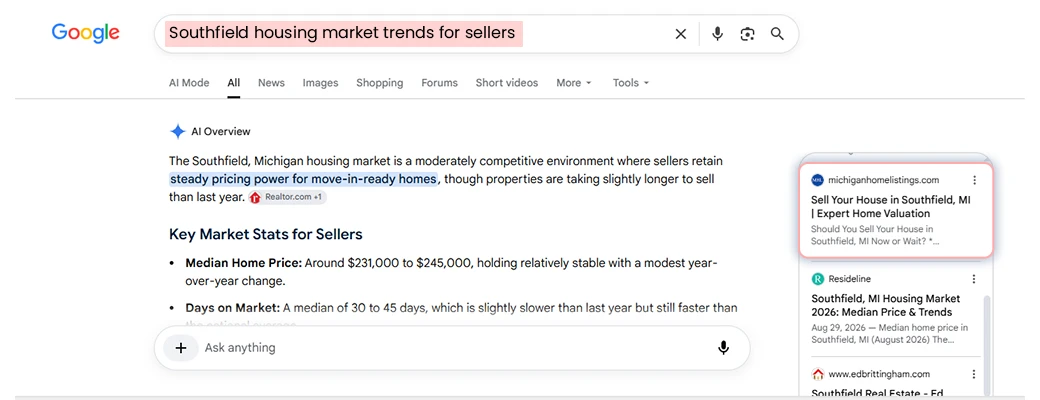This screenshot has height=400, width=1040.
Task: Expand the Tools dropdown
Action: point(631,83)
